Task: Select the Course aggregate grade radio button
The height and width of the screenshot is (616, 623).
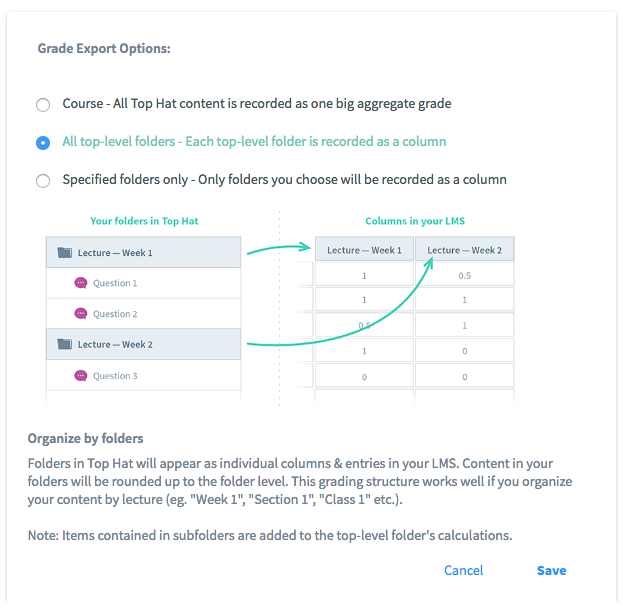Action: (43, 105)
